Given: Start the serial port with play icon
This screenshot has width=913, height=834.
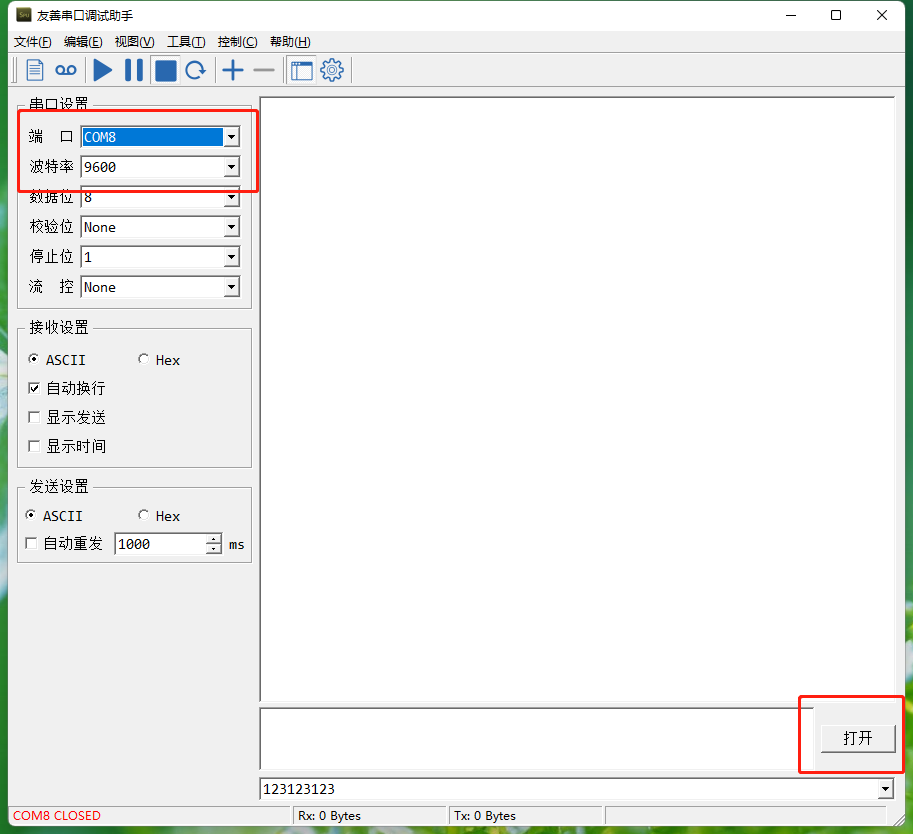Looking at the screenshot, I should pos(102,70).
